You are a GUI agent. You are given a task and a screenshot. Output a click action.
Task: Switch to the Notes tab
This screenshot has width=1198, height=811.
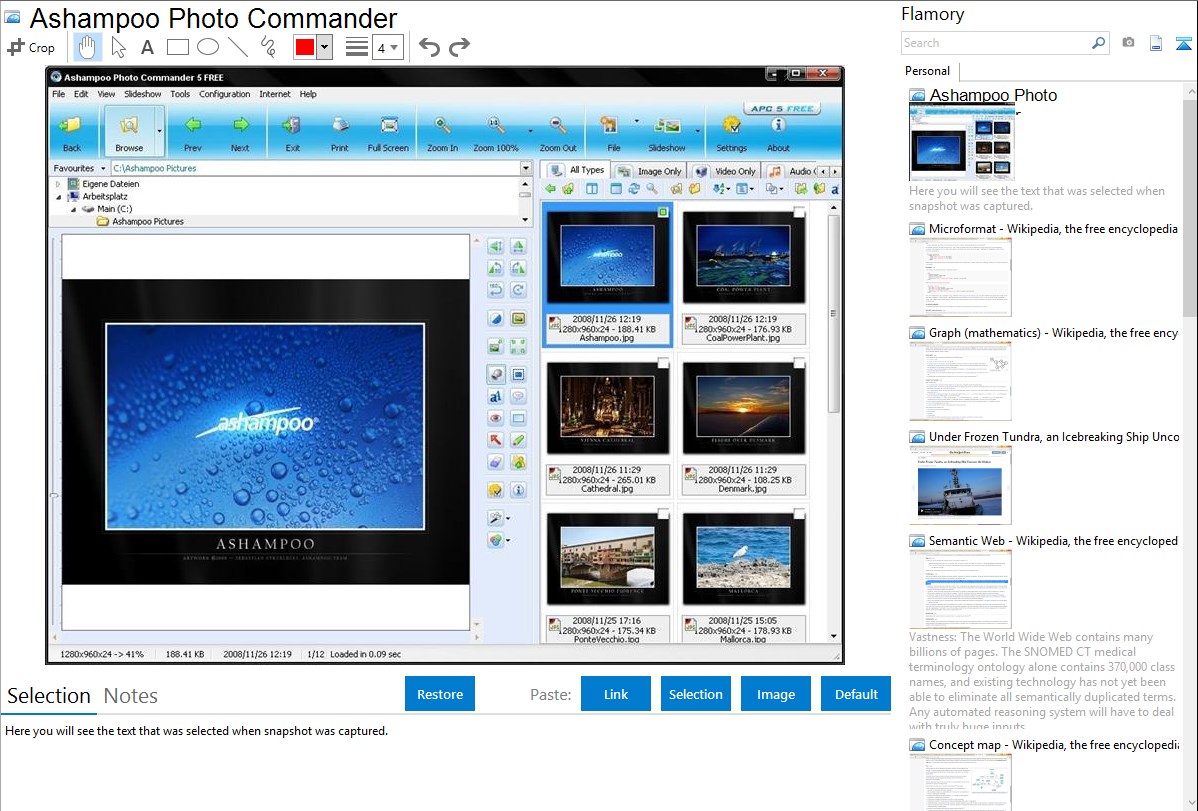point(131,696)
